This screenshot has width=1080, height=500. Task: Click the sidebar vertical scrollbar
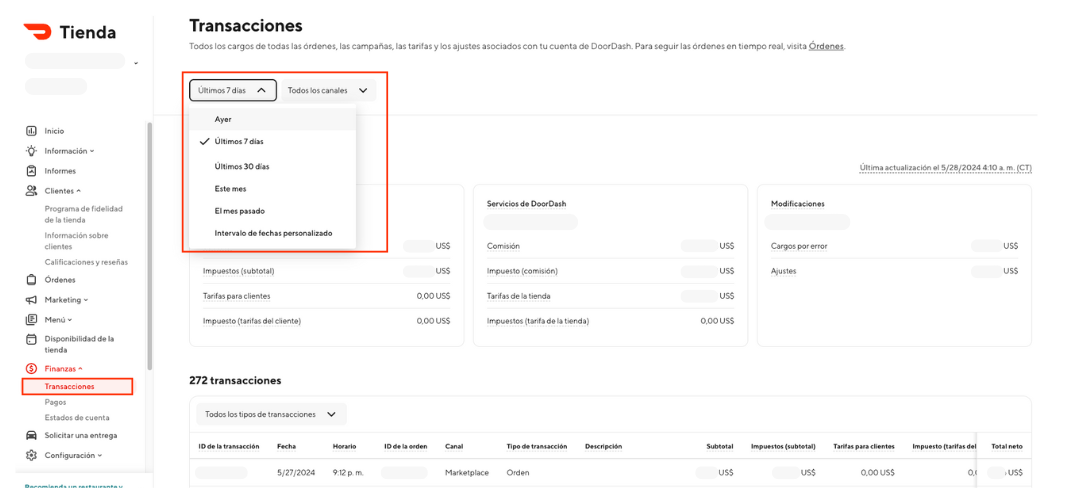[150, 246]
